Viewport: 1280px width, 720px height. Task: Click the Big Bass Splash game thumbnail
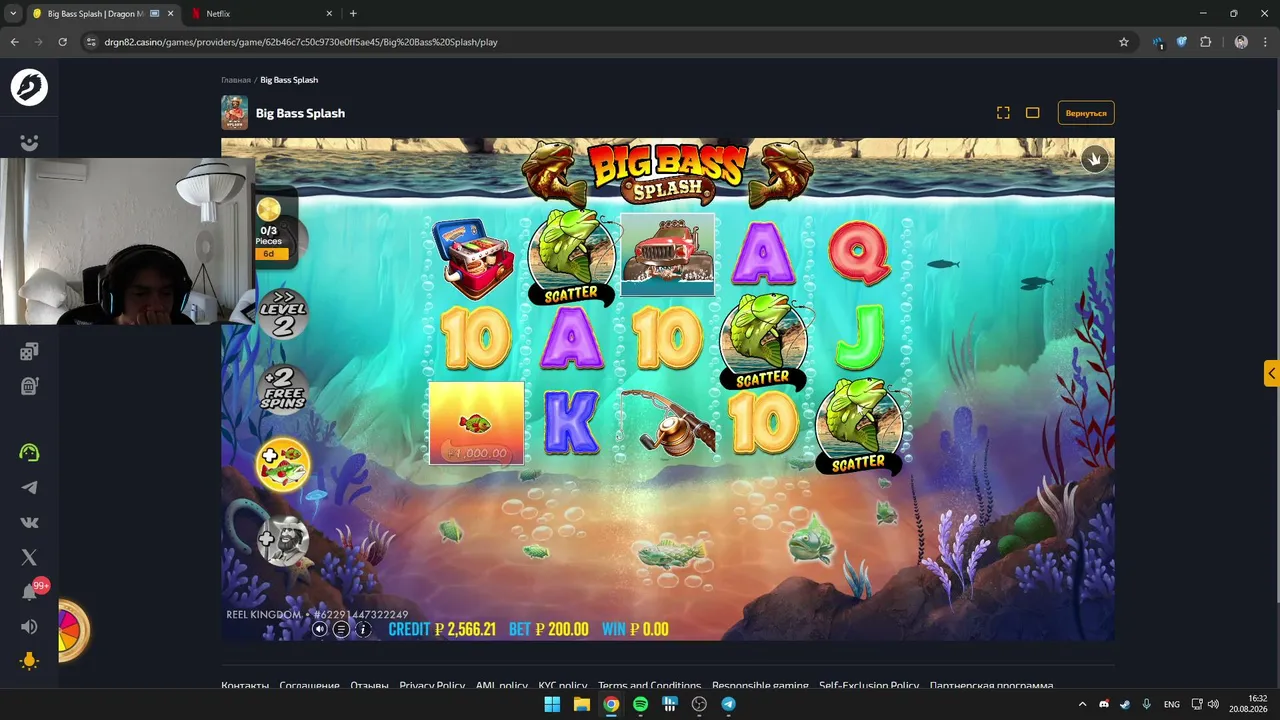click(234, 113)
